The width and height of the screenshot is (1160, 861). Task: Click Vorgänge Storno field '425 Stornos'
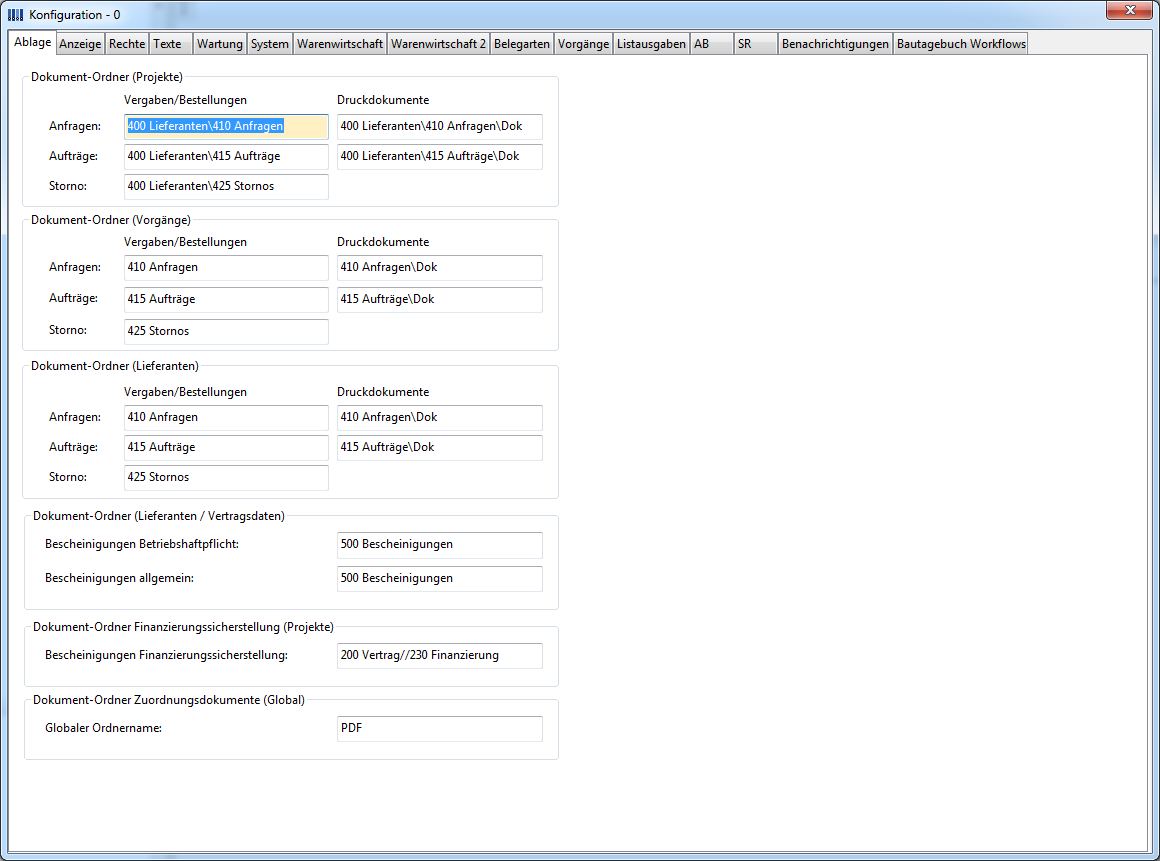click(226, 331)
